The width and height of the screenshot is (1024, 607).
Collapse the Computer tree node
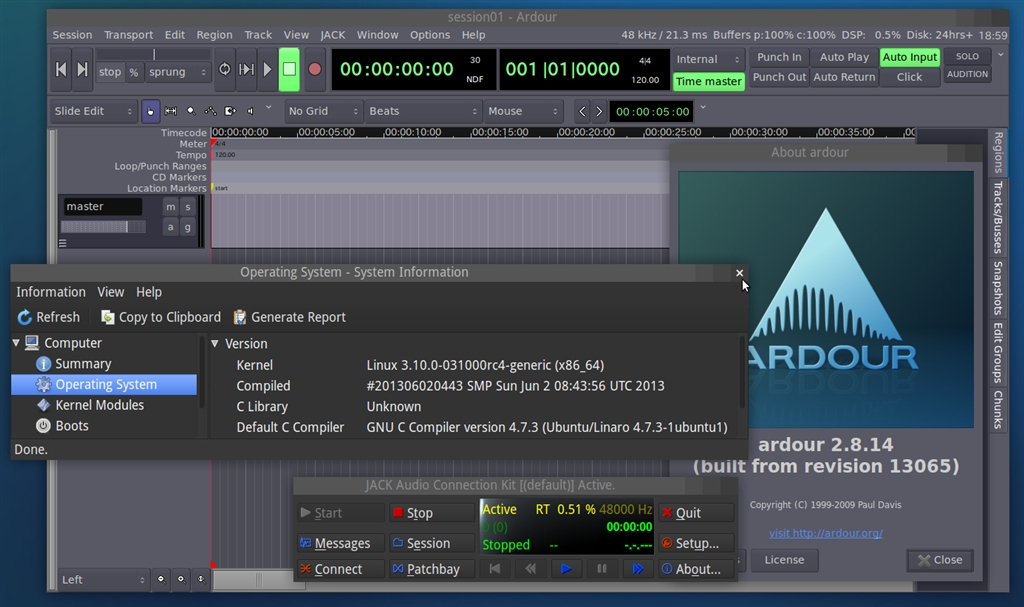(x=17, y=343)
